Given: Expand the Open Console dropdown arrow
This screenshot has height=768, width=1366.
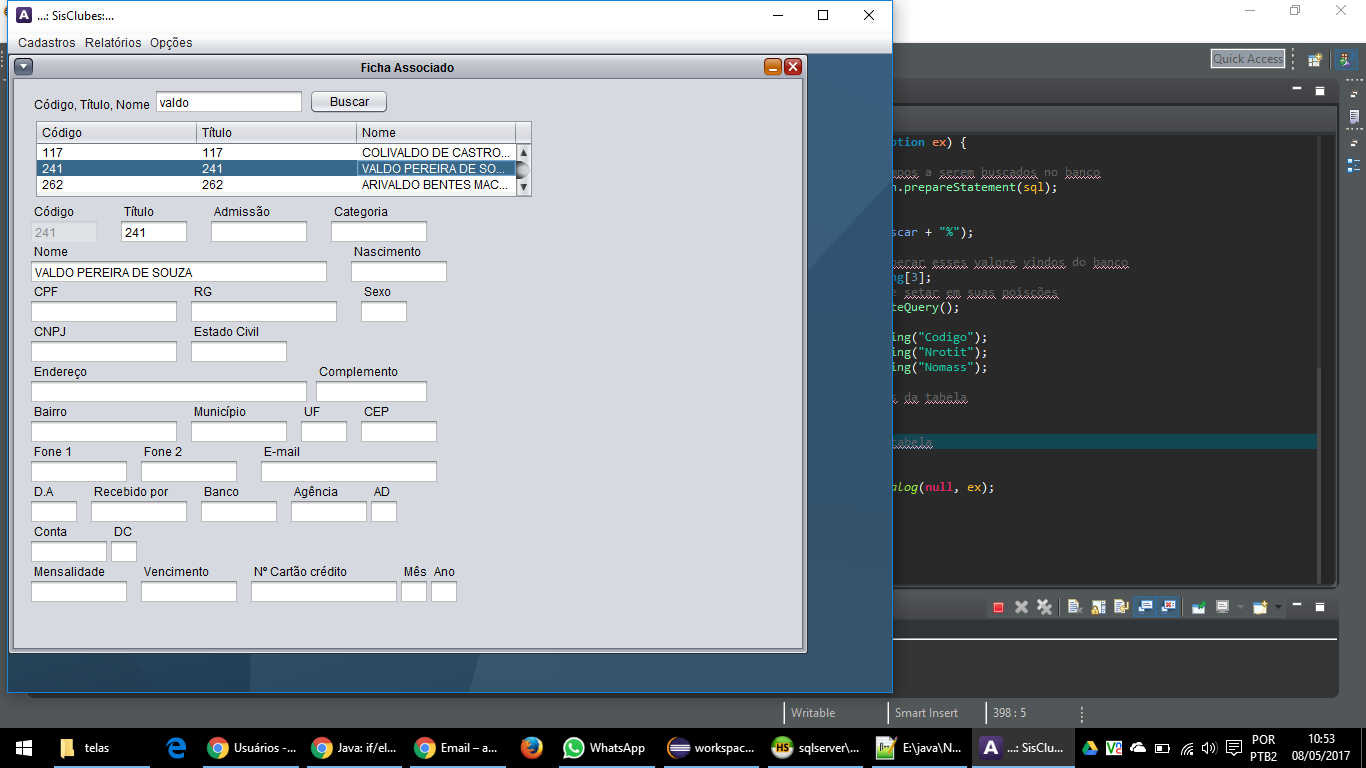Looking at the screenshot, I should click(x=1278, y=607).
